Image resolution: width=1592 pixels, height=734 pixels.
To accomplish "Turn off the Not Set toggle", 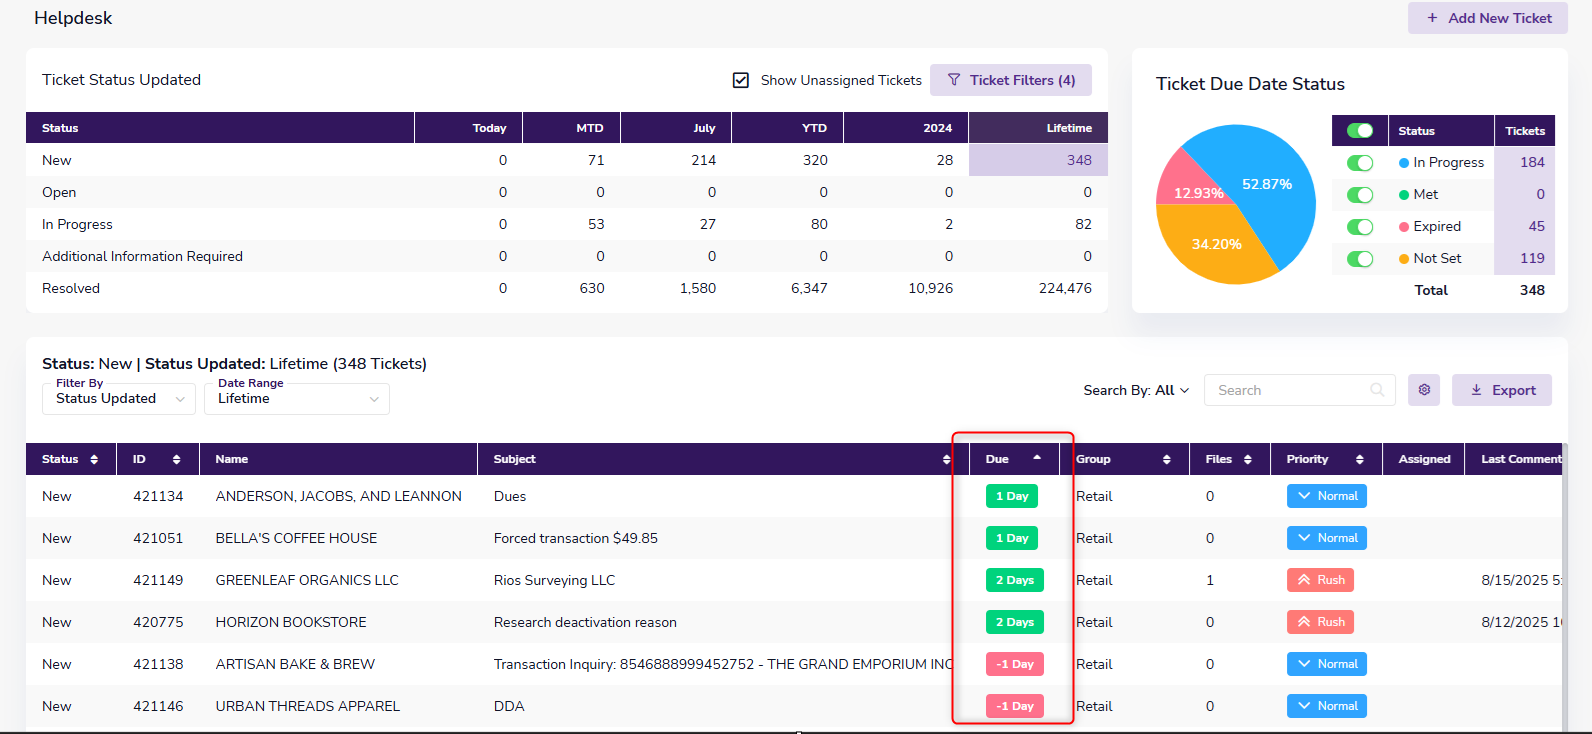I will click(1359, 259).
